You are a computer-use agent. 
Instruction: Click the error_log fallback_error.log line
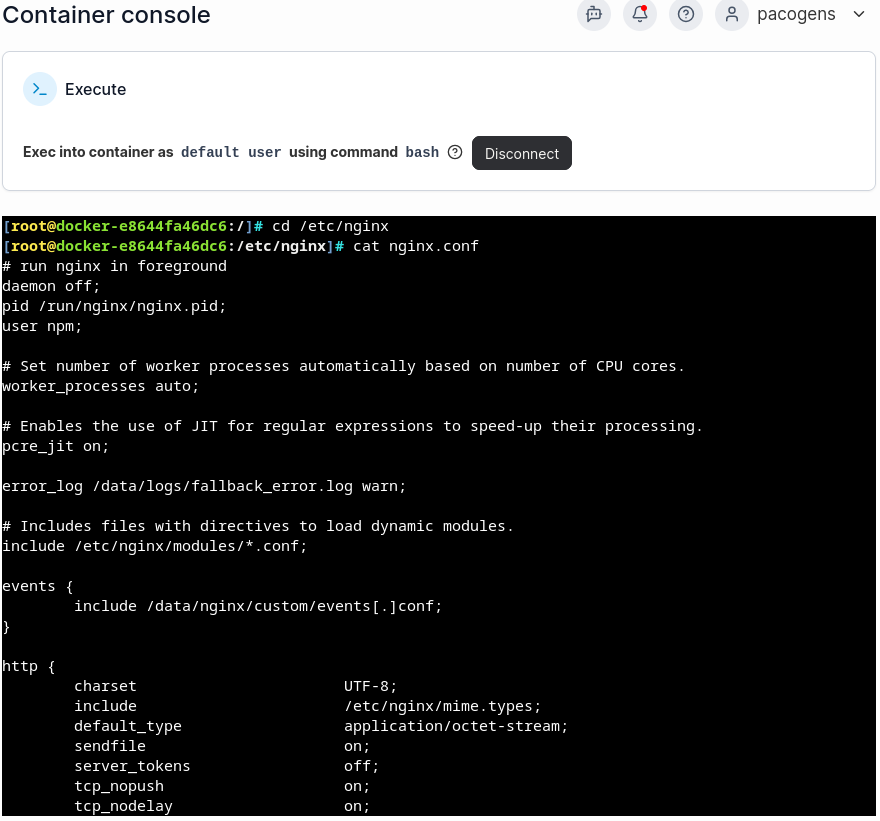(204, 486)
